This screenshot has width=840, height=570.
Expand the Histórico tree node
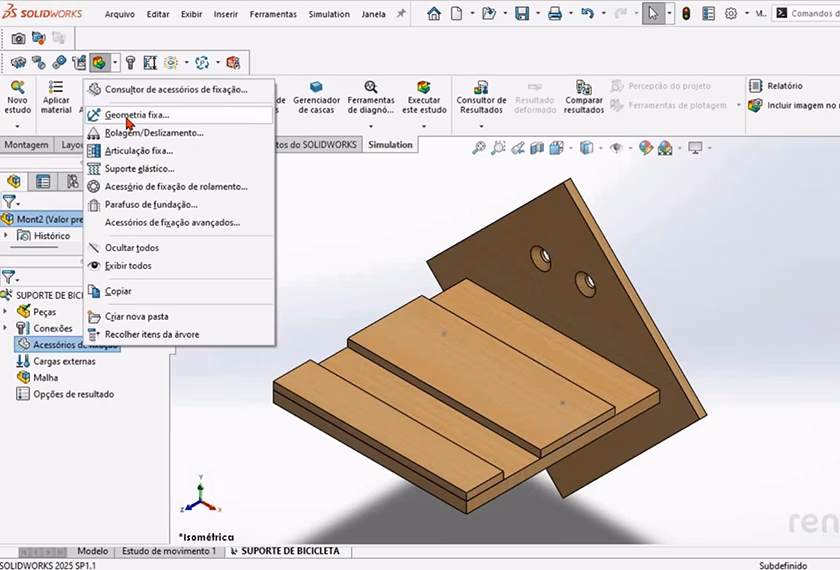pyautogui.click(x=8, y=236)
